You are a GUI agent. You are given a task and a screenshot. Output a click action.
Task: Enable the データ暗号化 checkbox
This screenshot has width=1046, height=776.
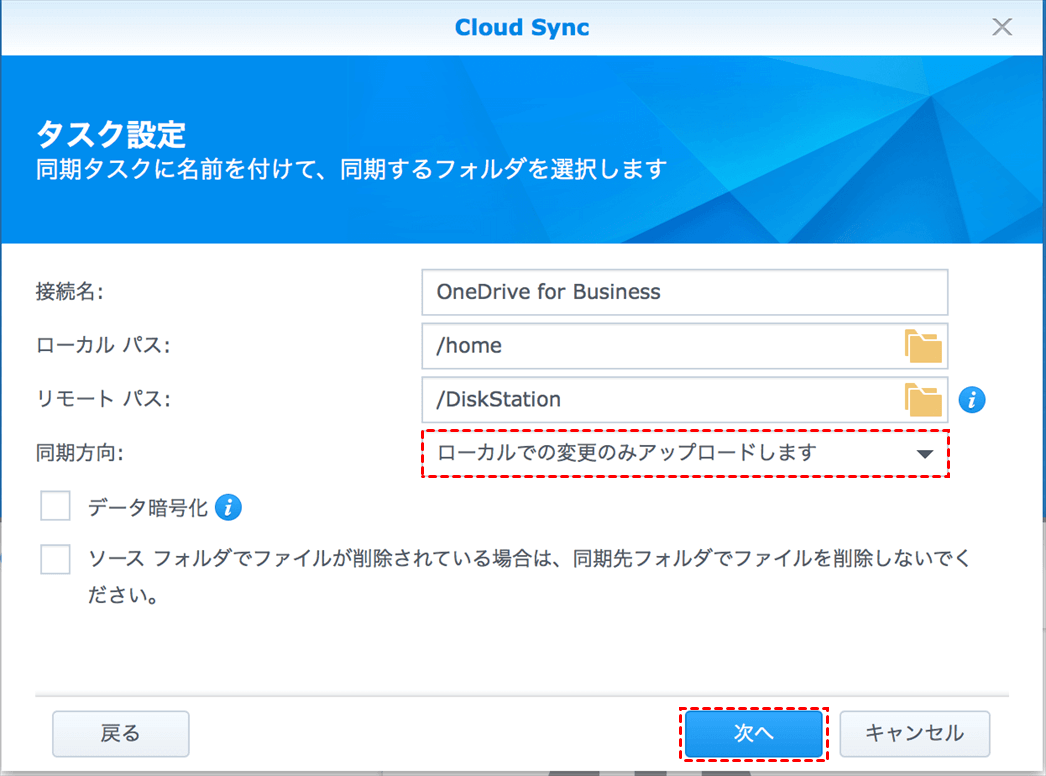[56, 506]
